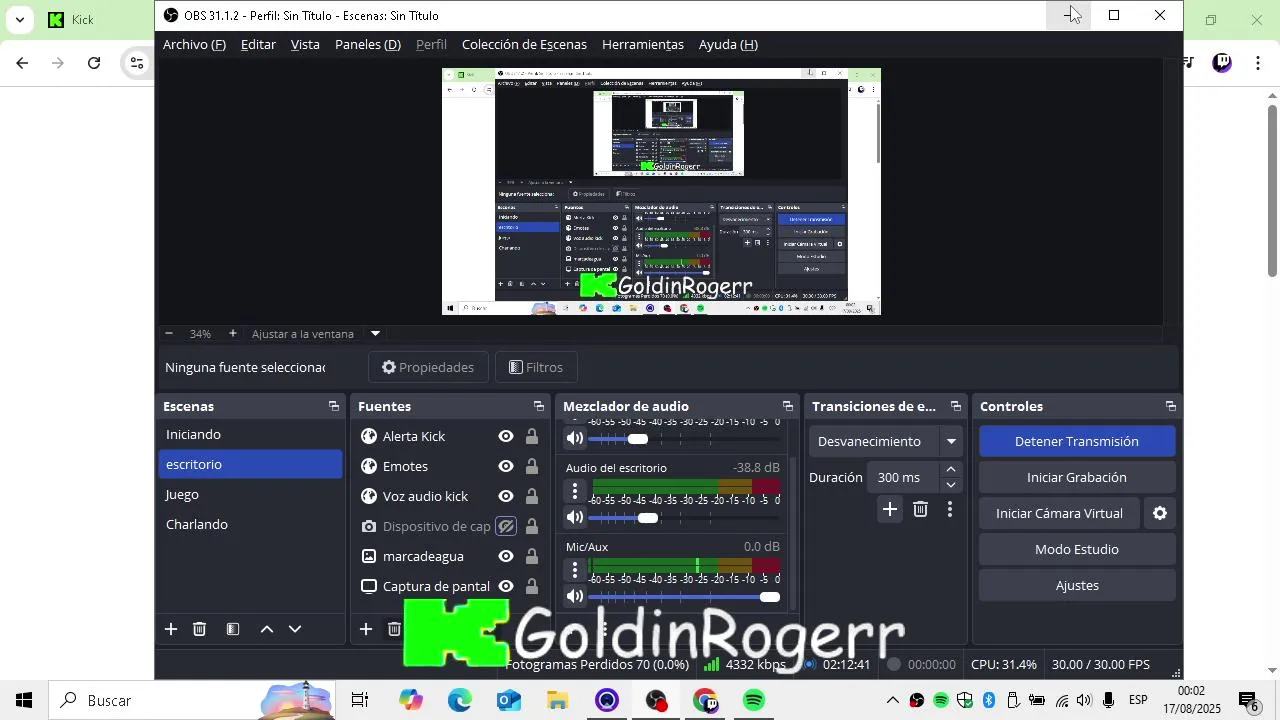Viewport: 1280px width, 720px height.
Task: Open the Archivo menu
Action: click(x=194, y=44)
